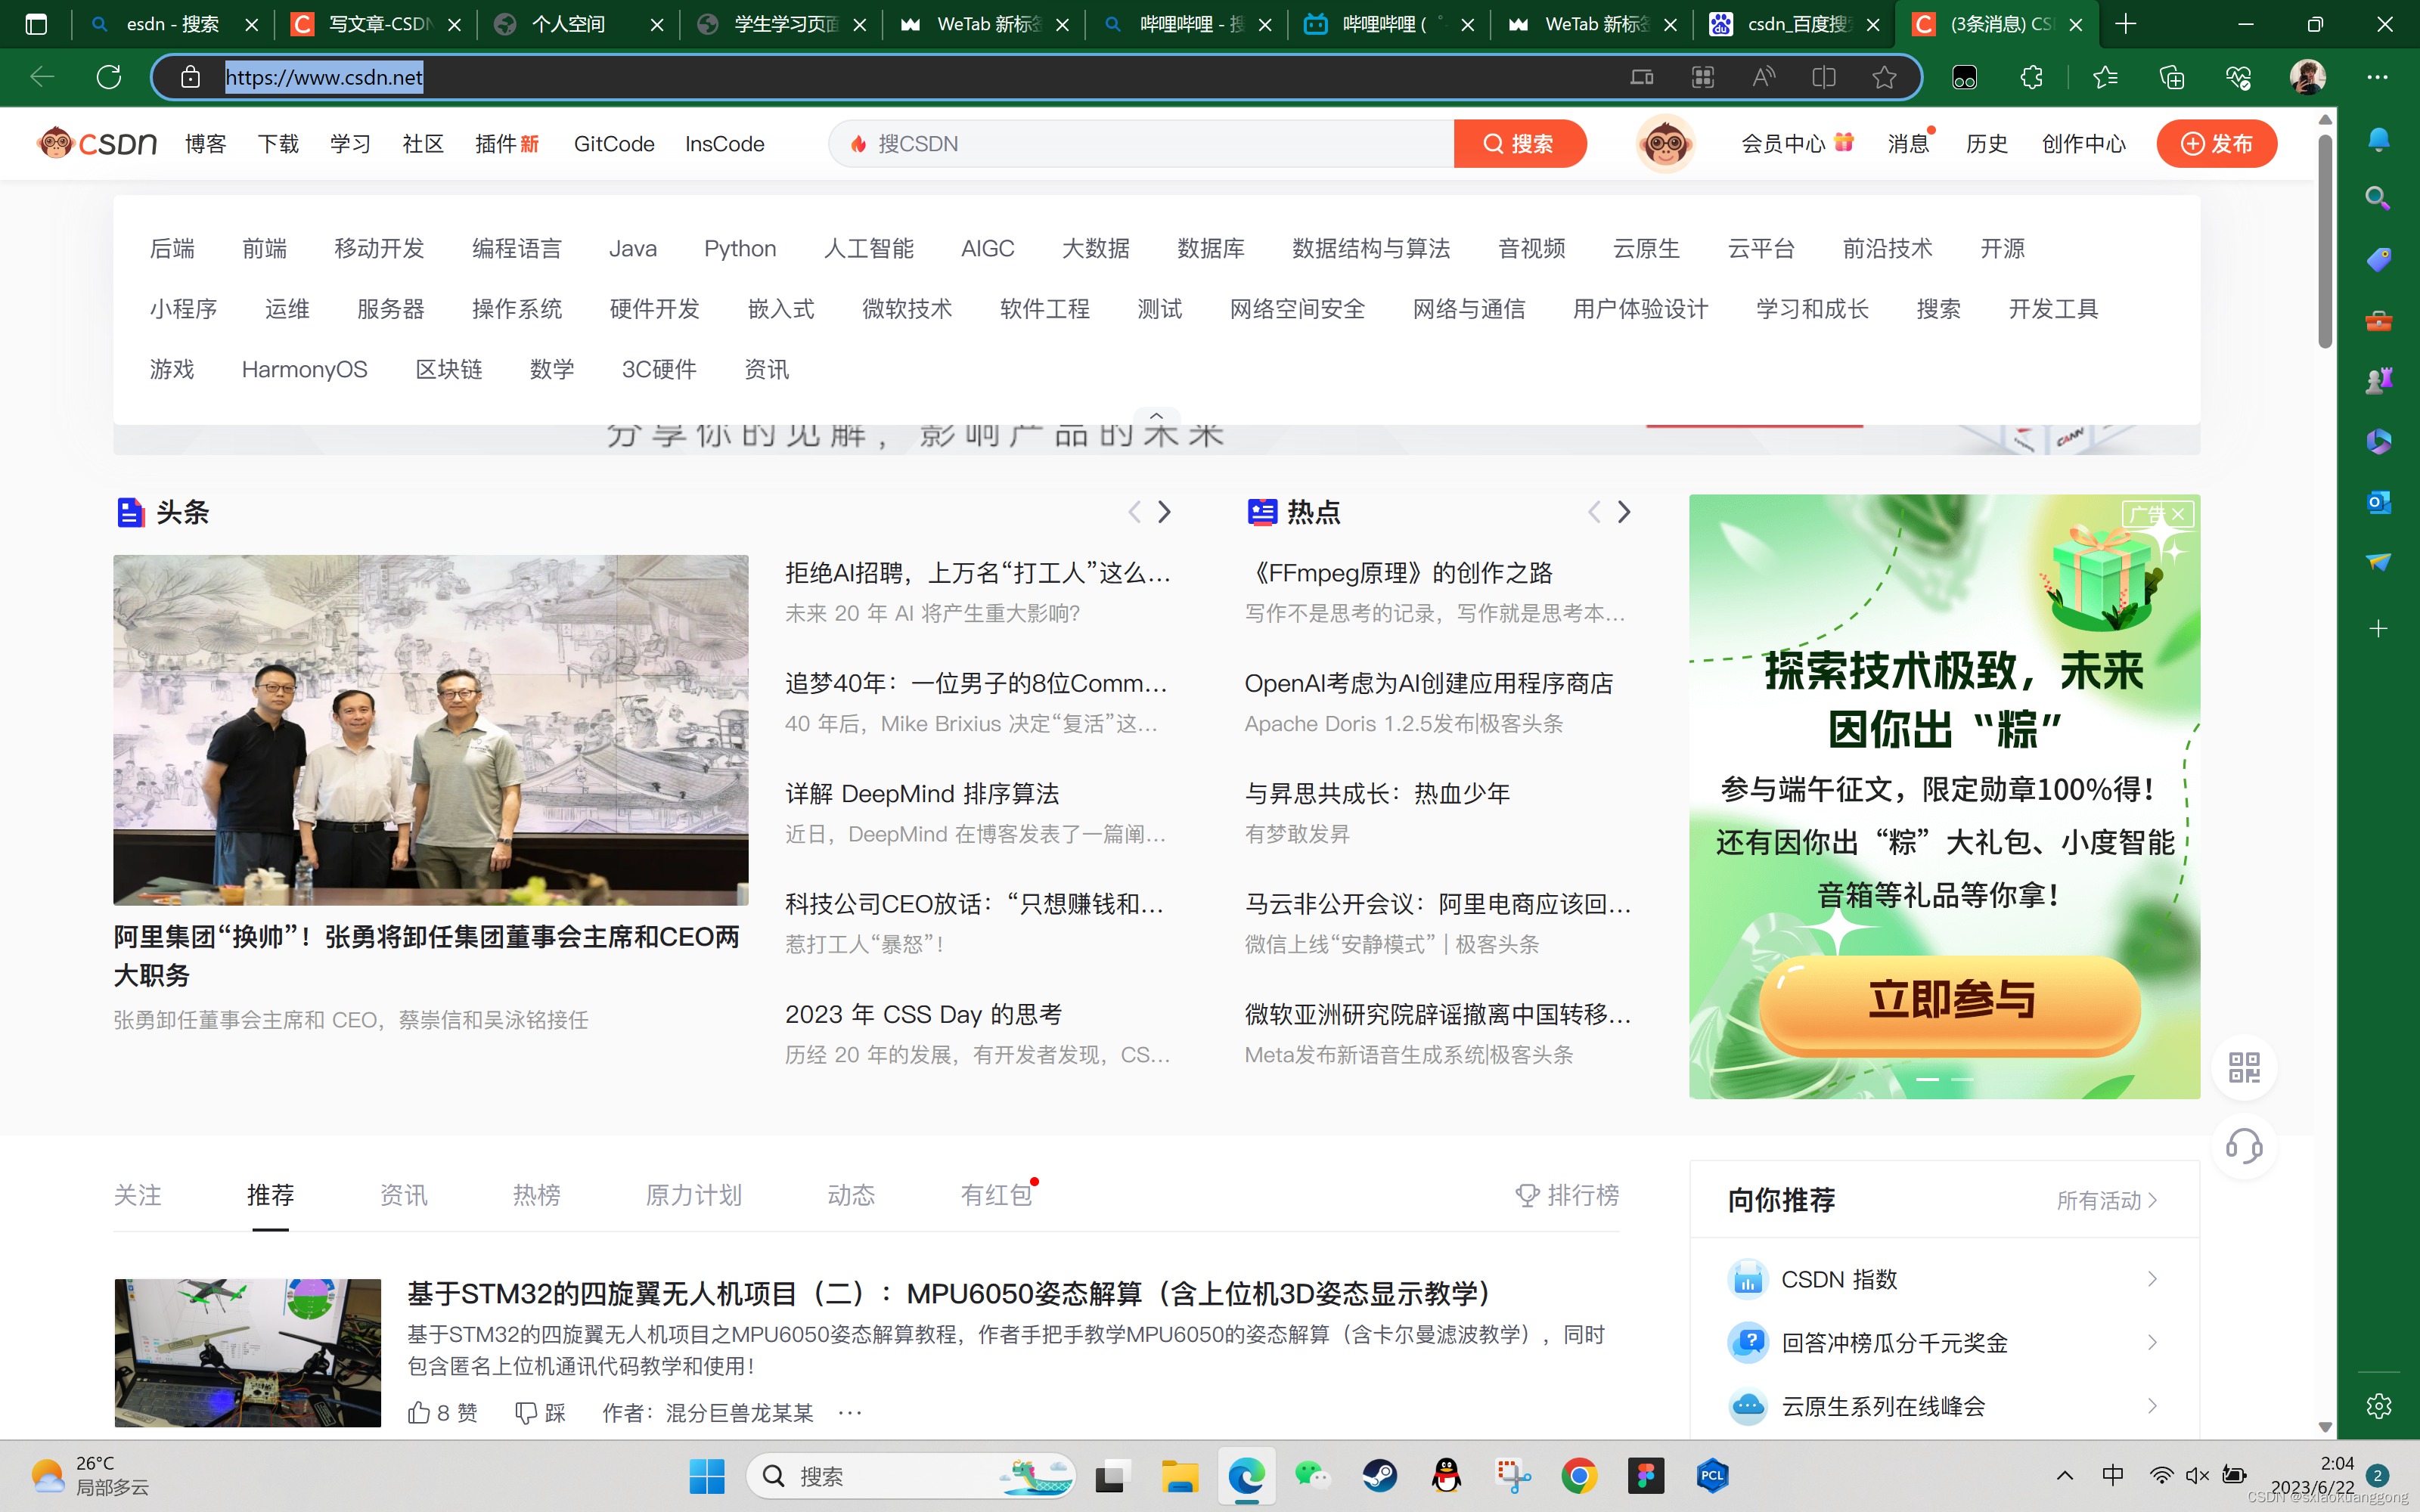Go to previous 热点 page arrow

click(x=1594, y=512)
